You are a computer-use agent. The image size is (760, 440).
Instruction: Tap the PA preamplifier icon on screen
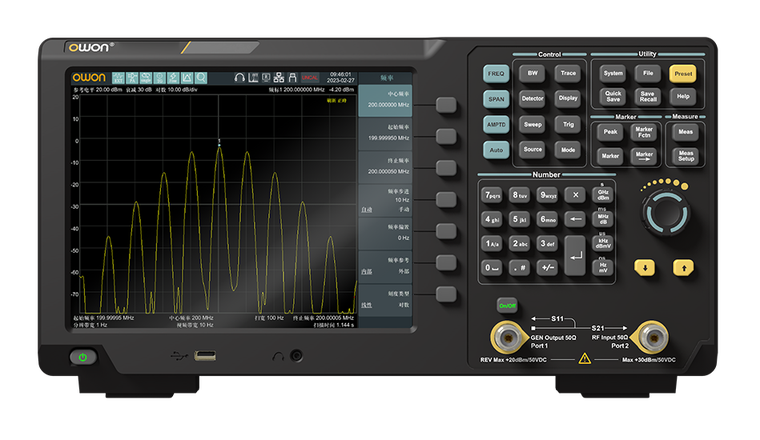pos(132,78)
